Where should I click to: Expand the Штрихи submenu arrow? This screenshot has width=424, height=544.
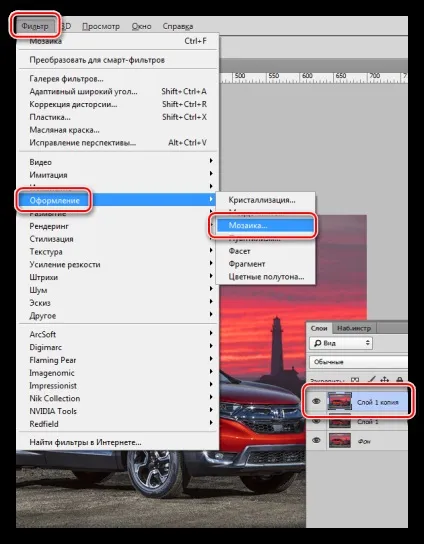pos(211,276)
